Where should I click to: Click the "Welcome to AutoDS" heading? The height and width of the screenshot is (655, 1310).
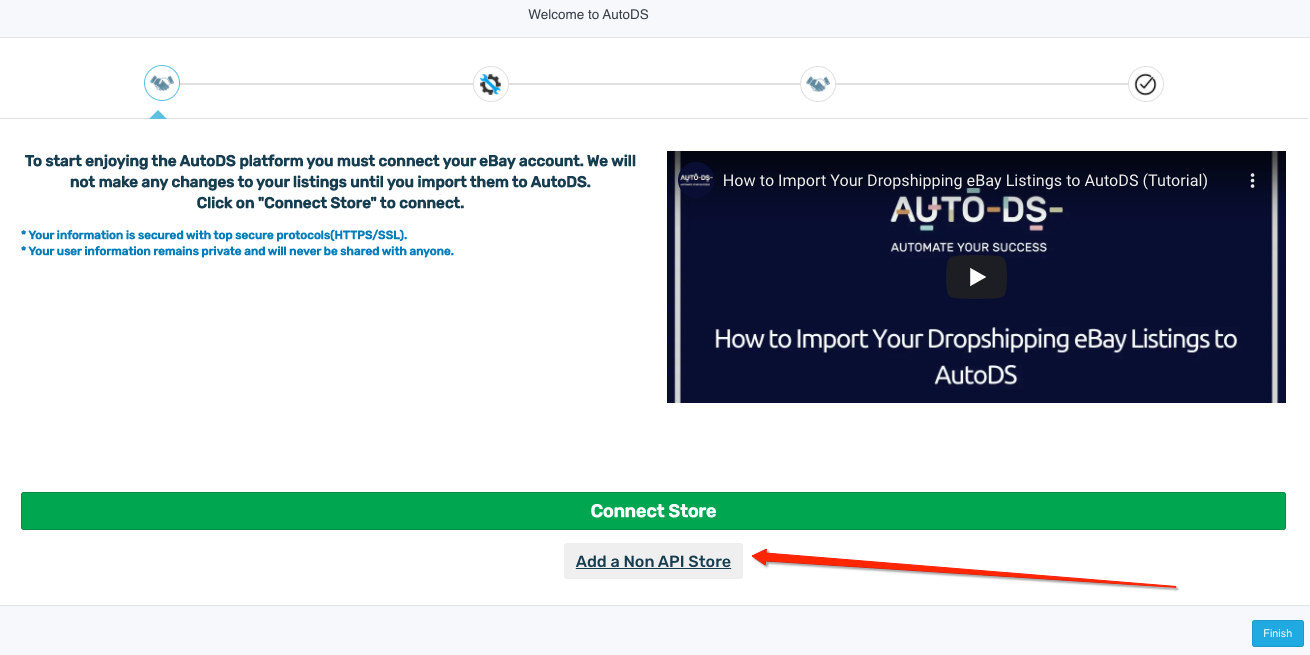click(x=589, y=15)
